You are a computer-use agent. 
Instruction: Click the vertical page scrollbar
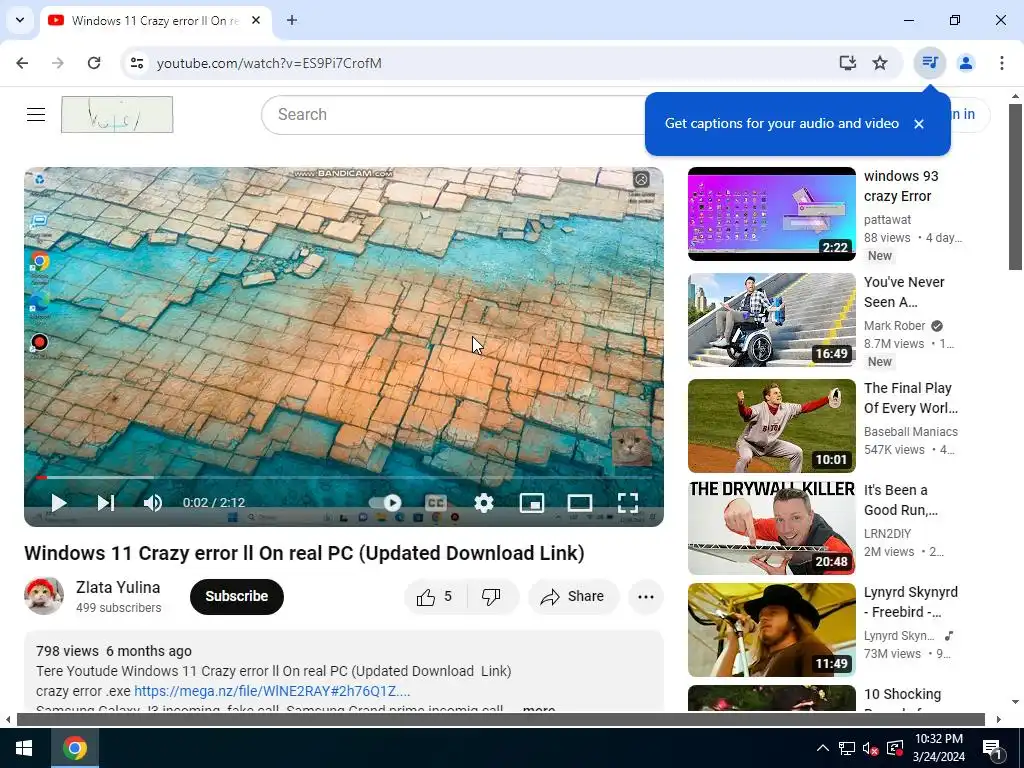1015,187
